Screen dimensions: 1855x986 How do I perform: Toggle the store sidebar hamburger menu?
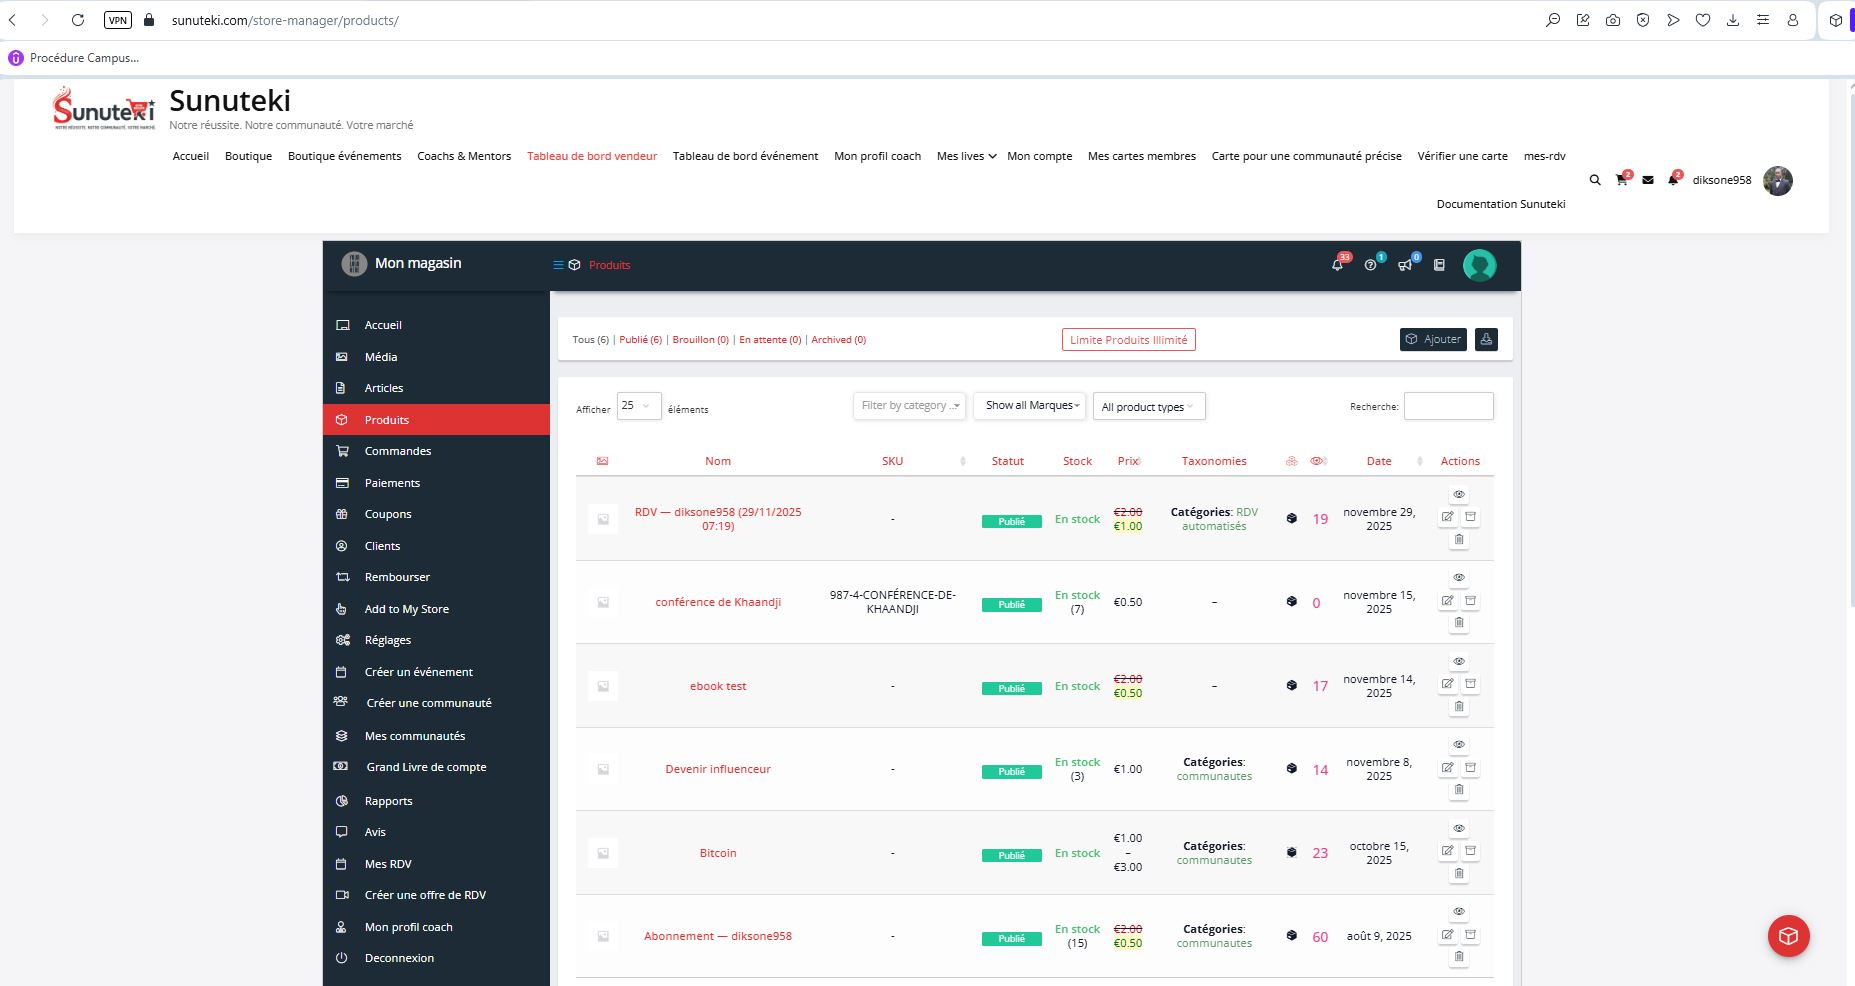coord(558,265)
